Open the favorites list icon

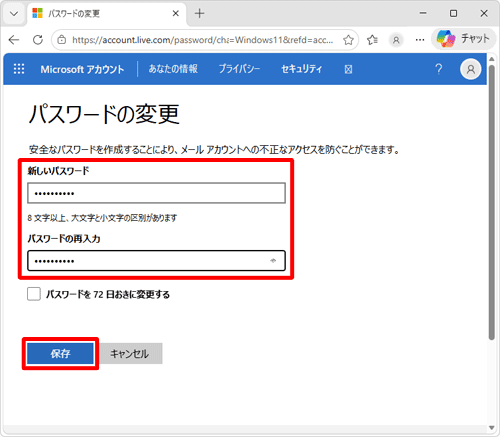point(372,40)
